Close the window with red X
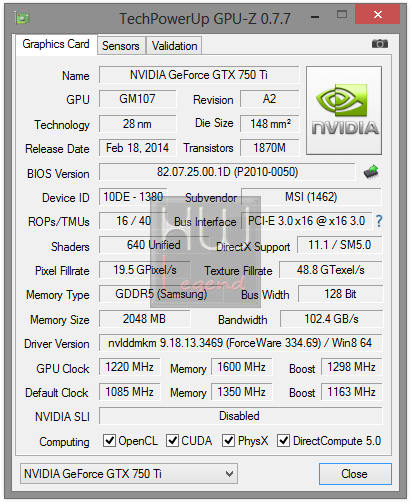 click(x=377, y=14)
